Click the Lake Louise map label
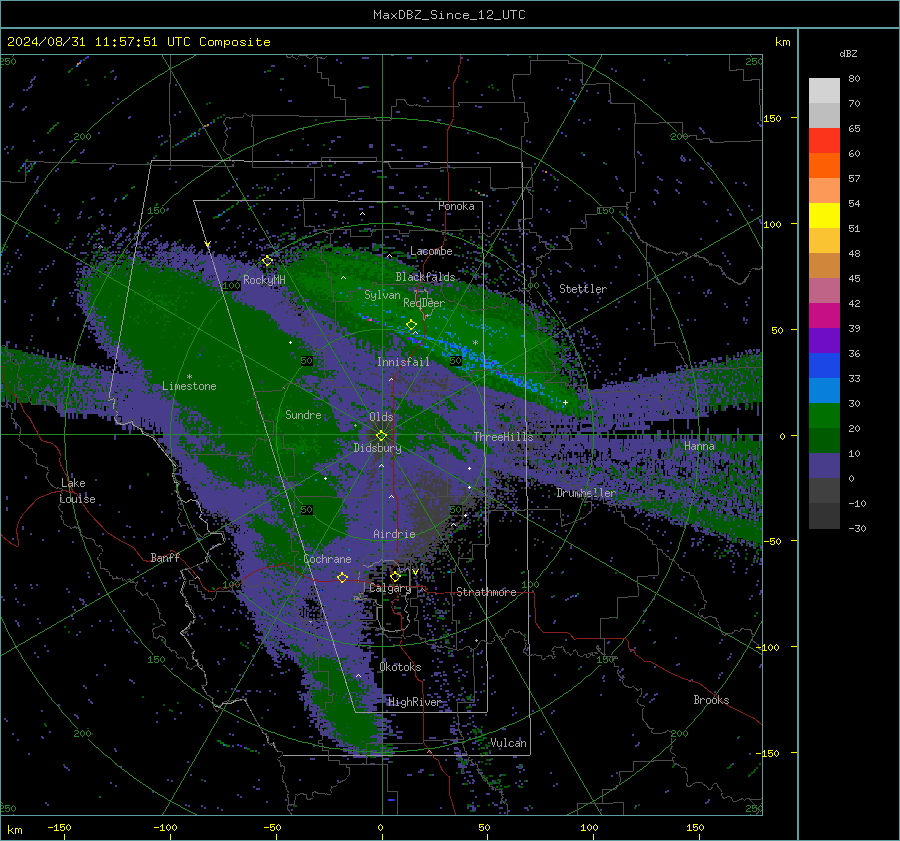Screen dimensions: 900x841 click(77, 491)
